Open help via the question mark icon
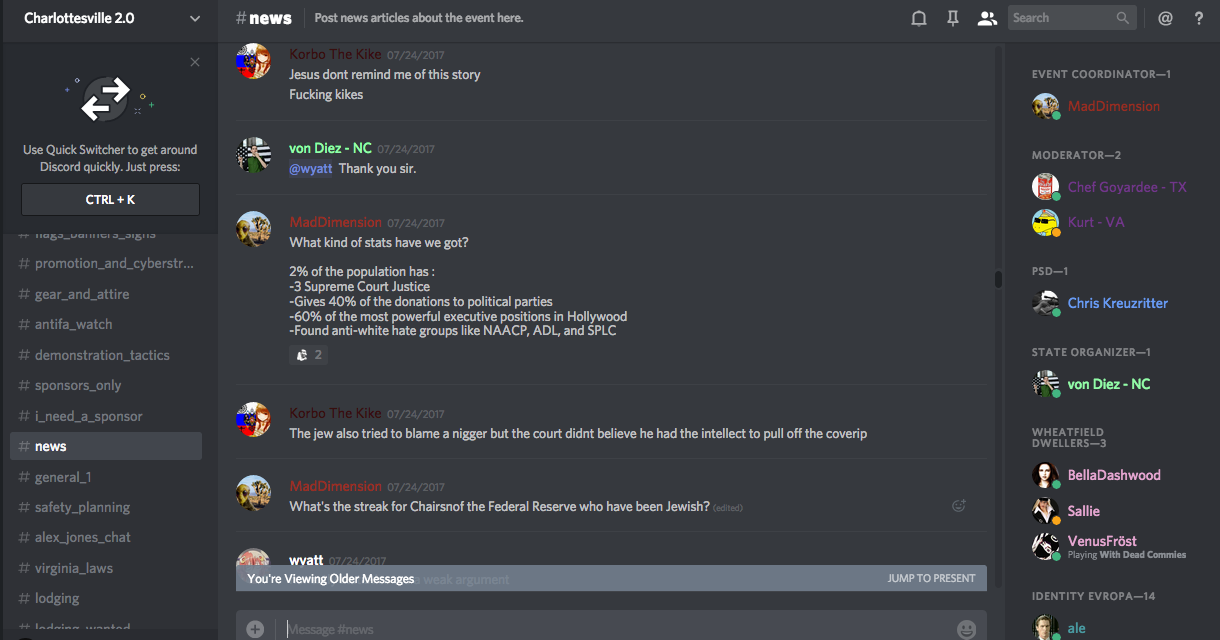 tap(1199, 18)
